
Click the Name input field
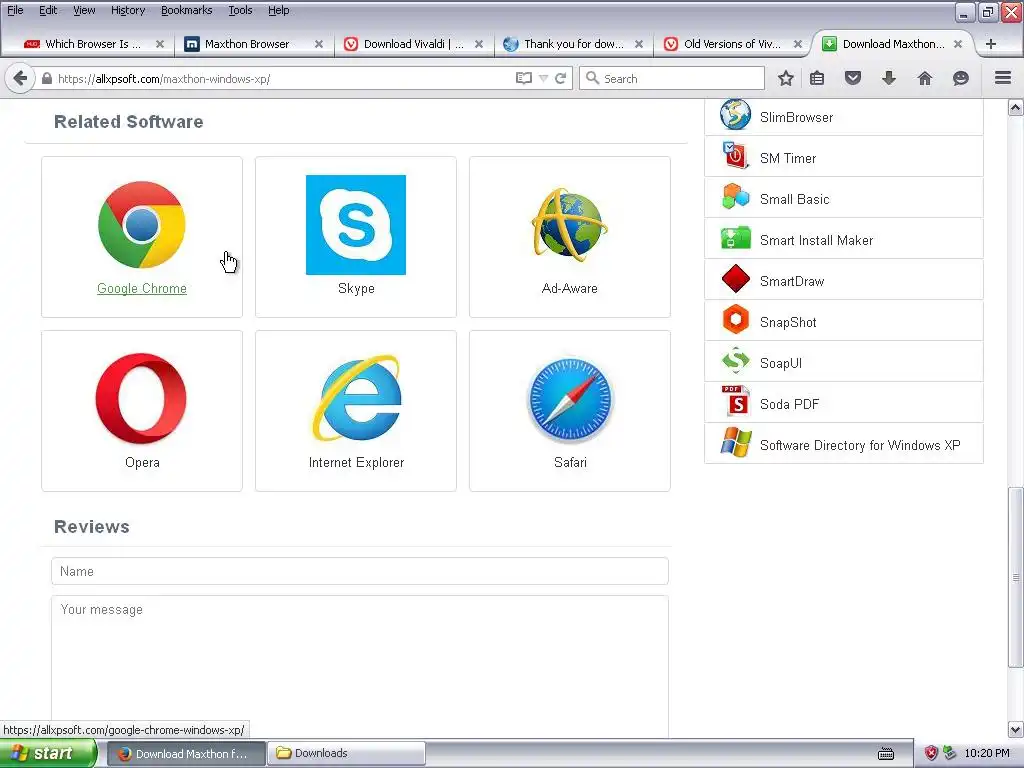pyautogui.click(x=360, y=571)
